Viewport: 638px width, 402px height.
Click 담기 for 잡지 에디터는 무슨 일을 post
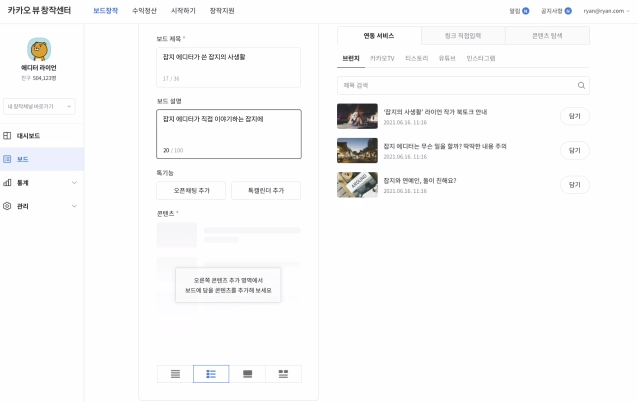575,151
